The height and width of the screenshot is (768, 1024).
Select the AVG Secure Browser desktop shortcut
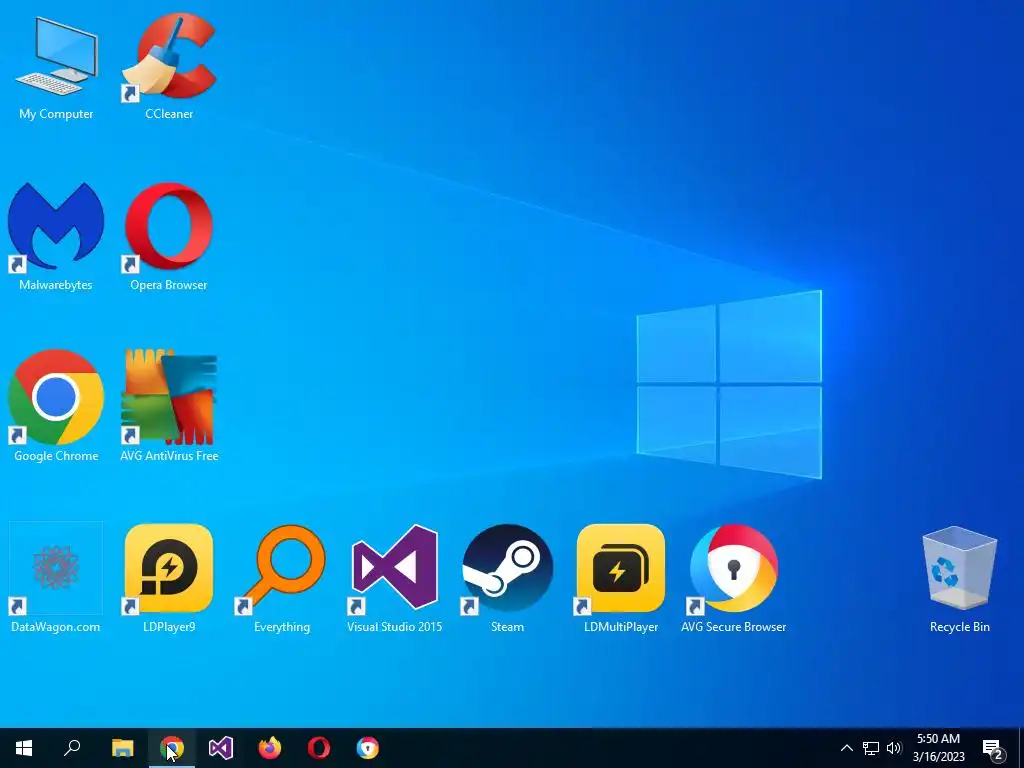(733, 577)
